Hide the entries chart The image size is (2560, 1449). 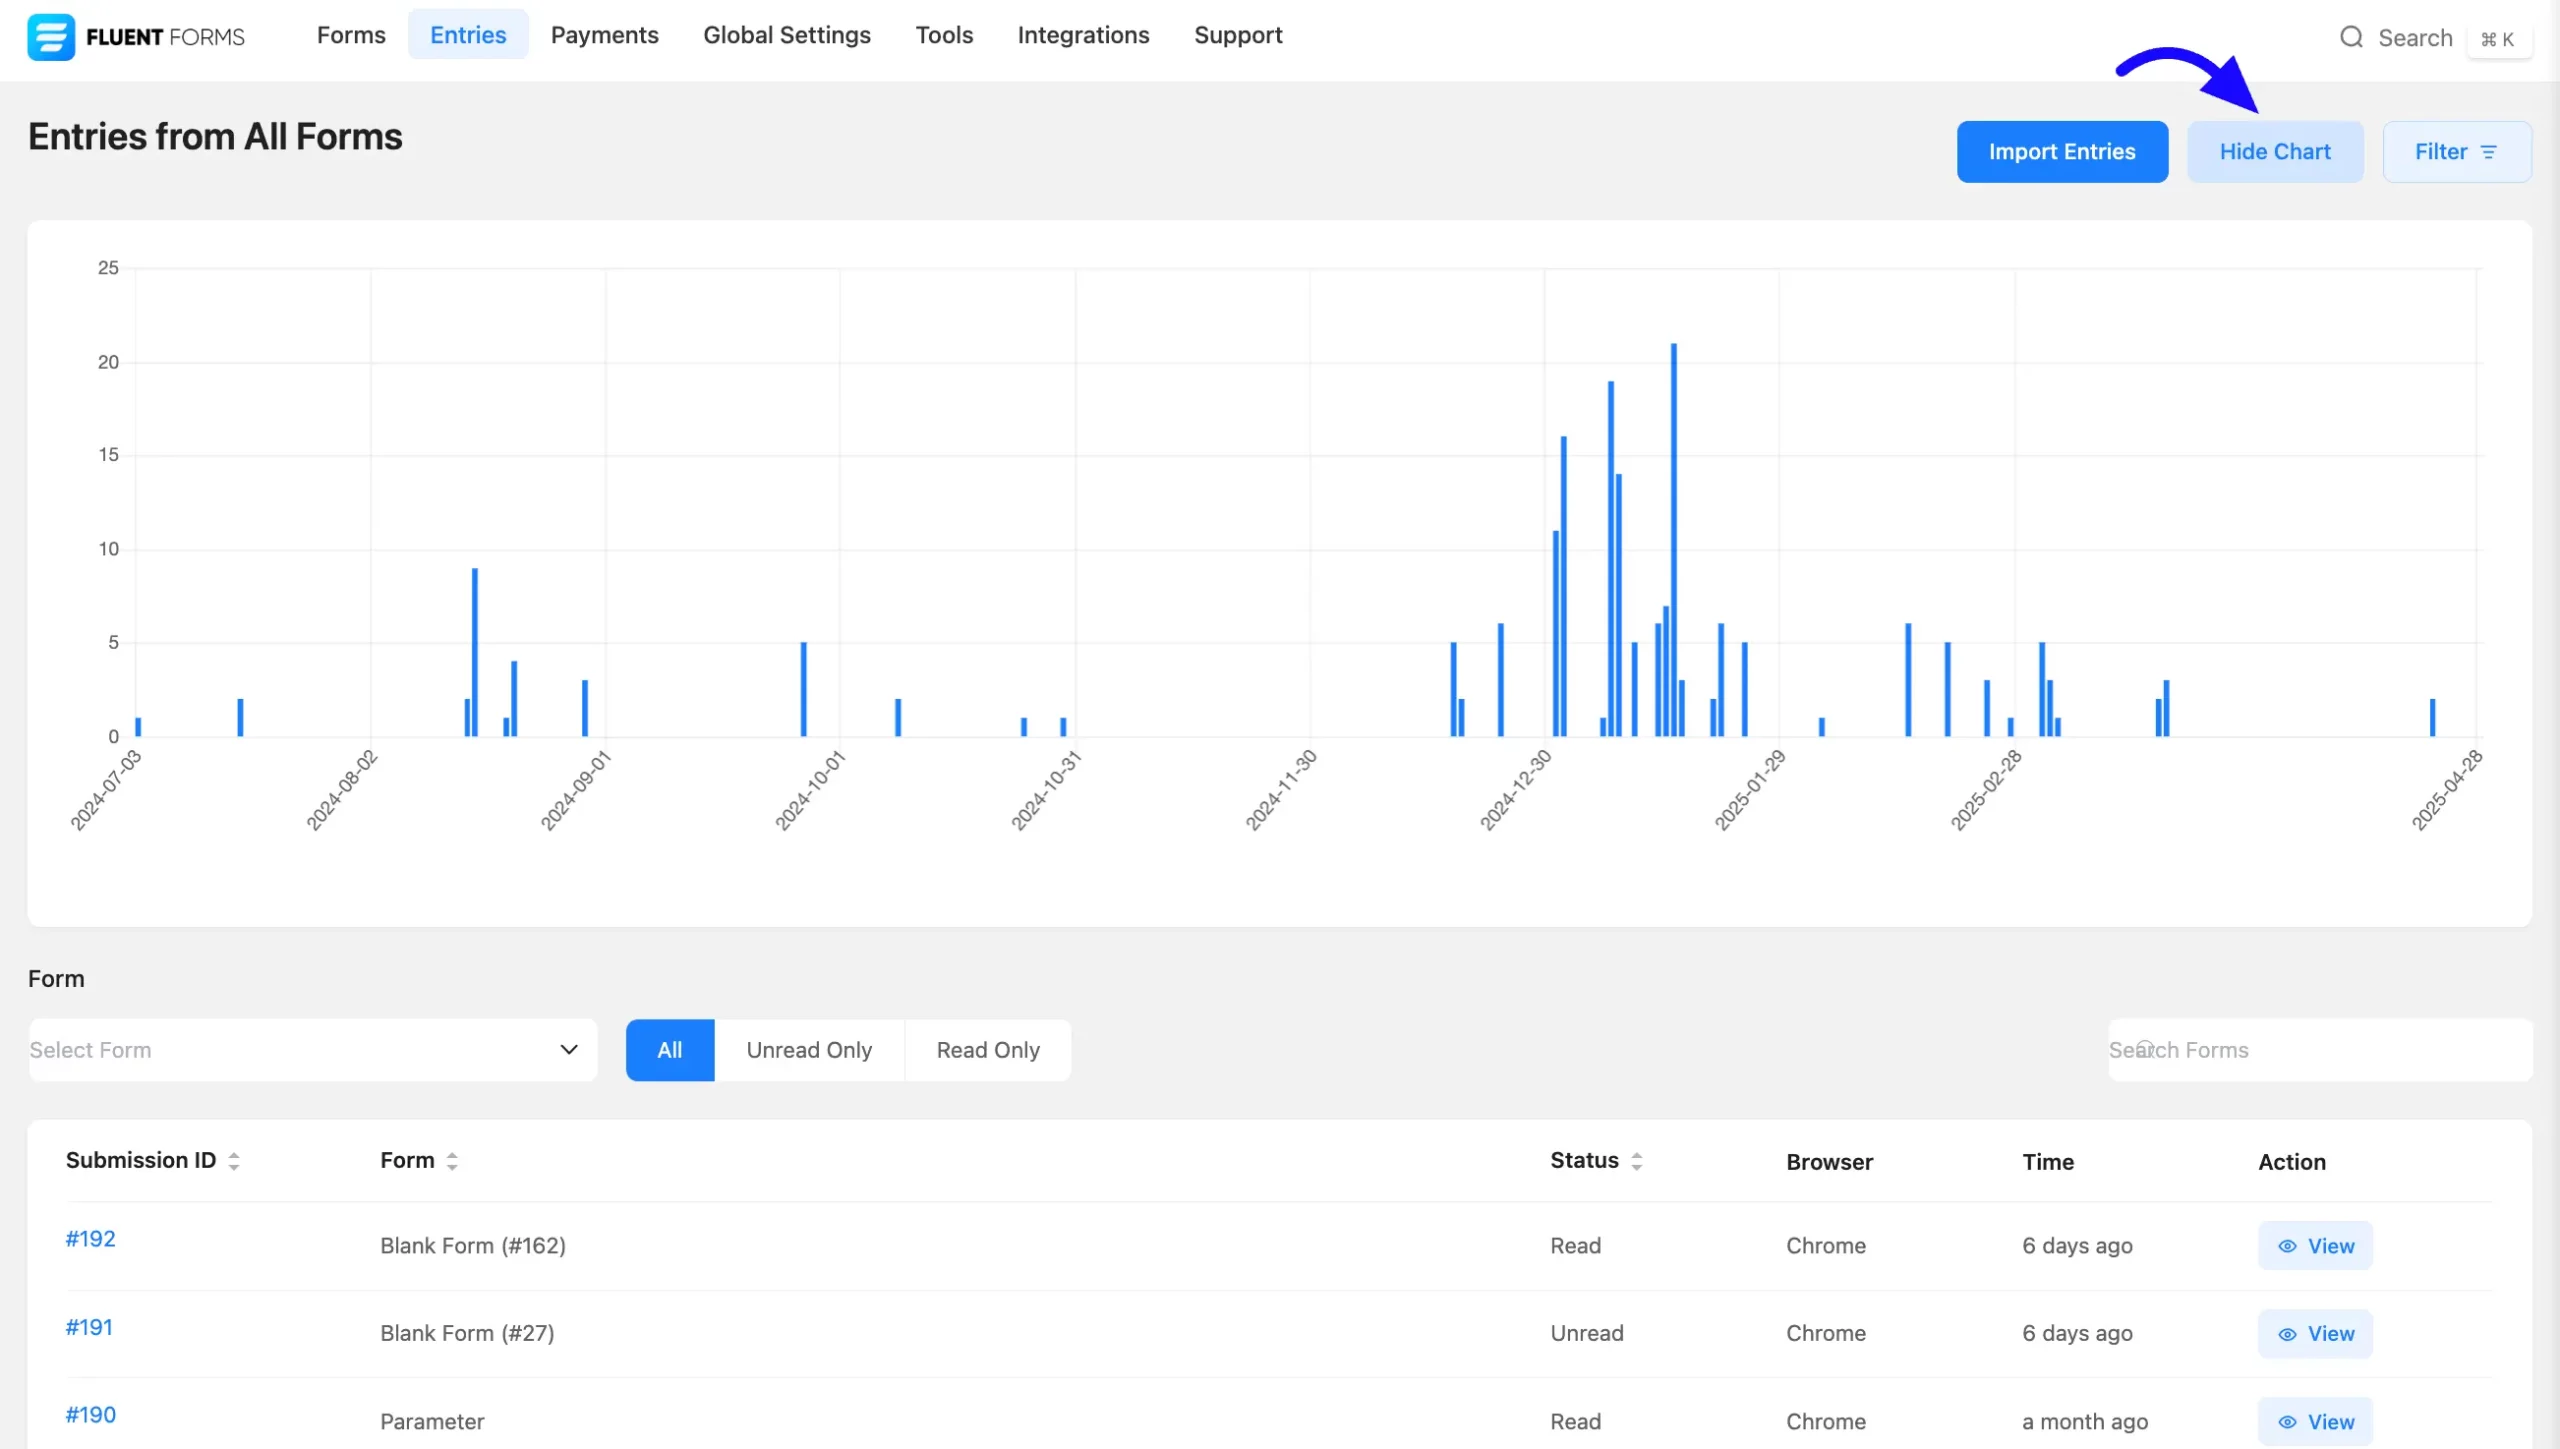(x=2275, y=152)
